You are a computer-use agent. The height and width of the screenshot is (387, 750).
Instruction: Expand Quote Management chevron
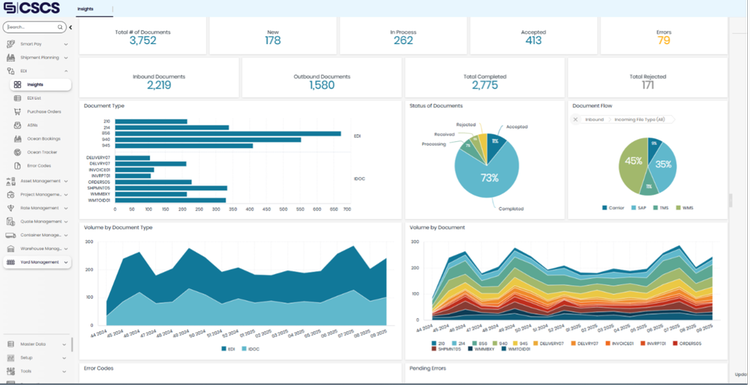click(66, 222)
